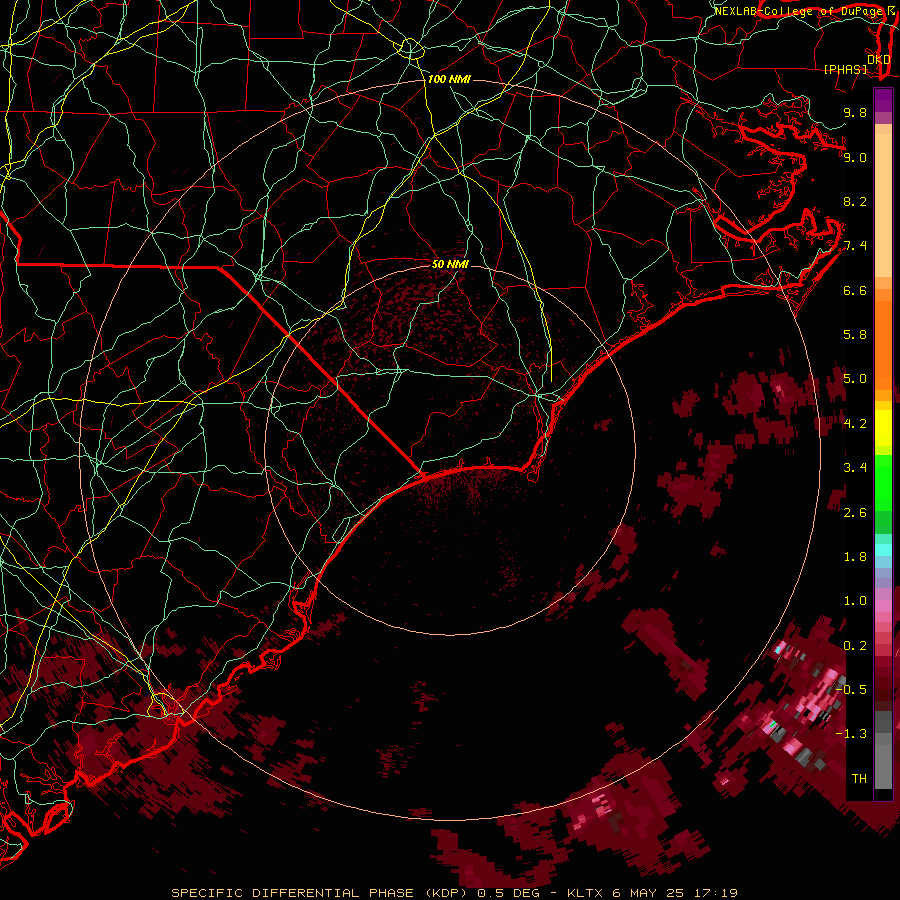Image resolution: width=900 pixels, height=900 pixels.
Task: Click the NEXLAB-College of DuPage label
Action: tap(798, 11)
